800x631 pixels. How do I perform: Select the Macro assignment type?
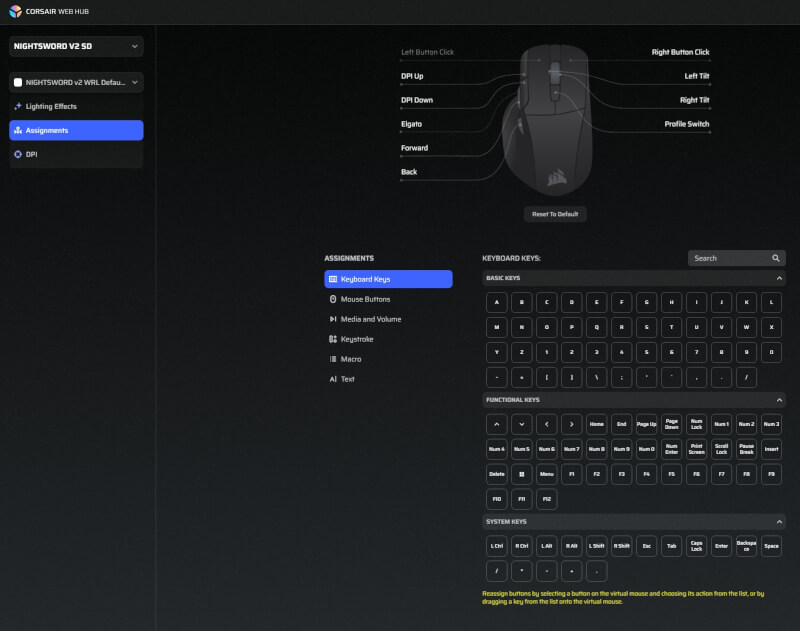(388, 359)
